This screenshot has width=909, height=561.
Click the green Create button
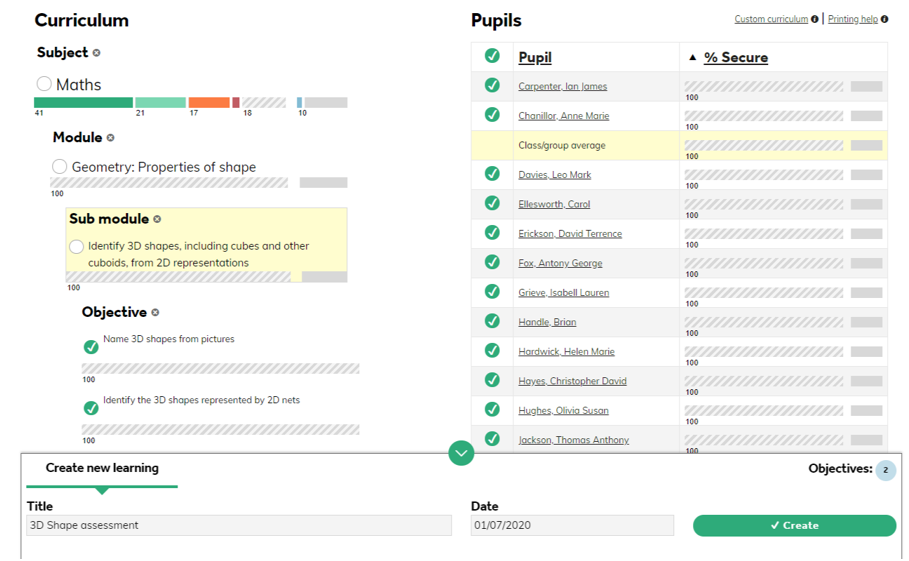[x=794, y=525]
